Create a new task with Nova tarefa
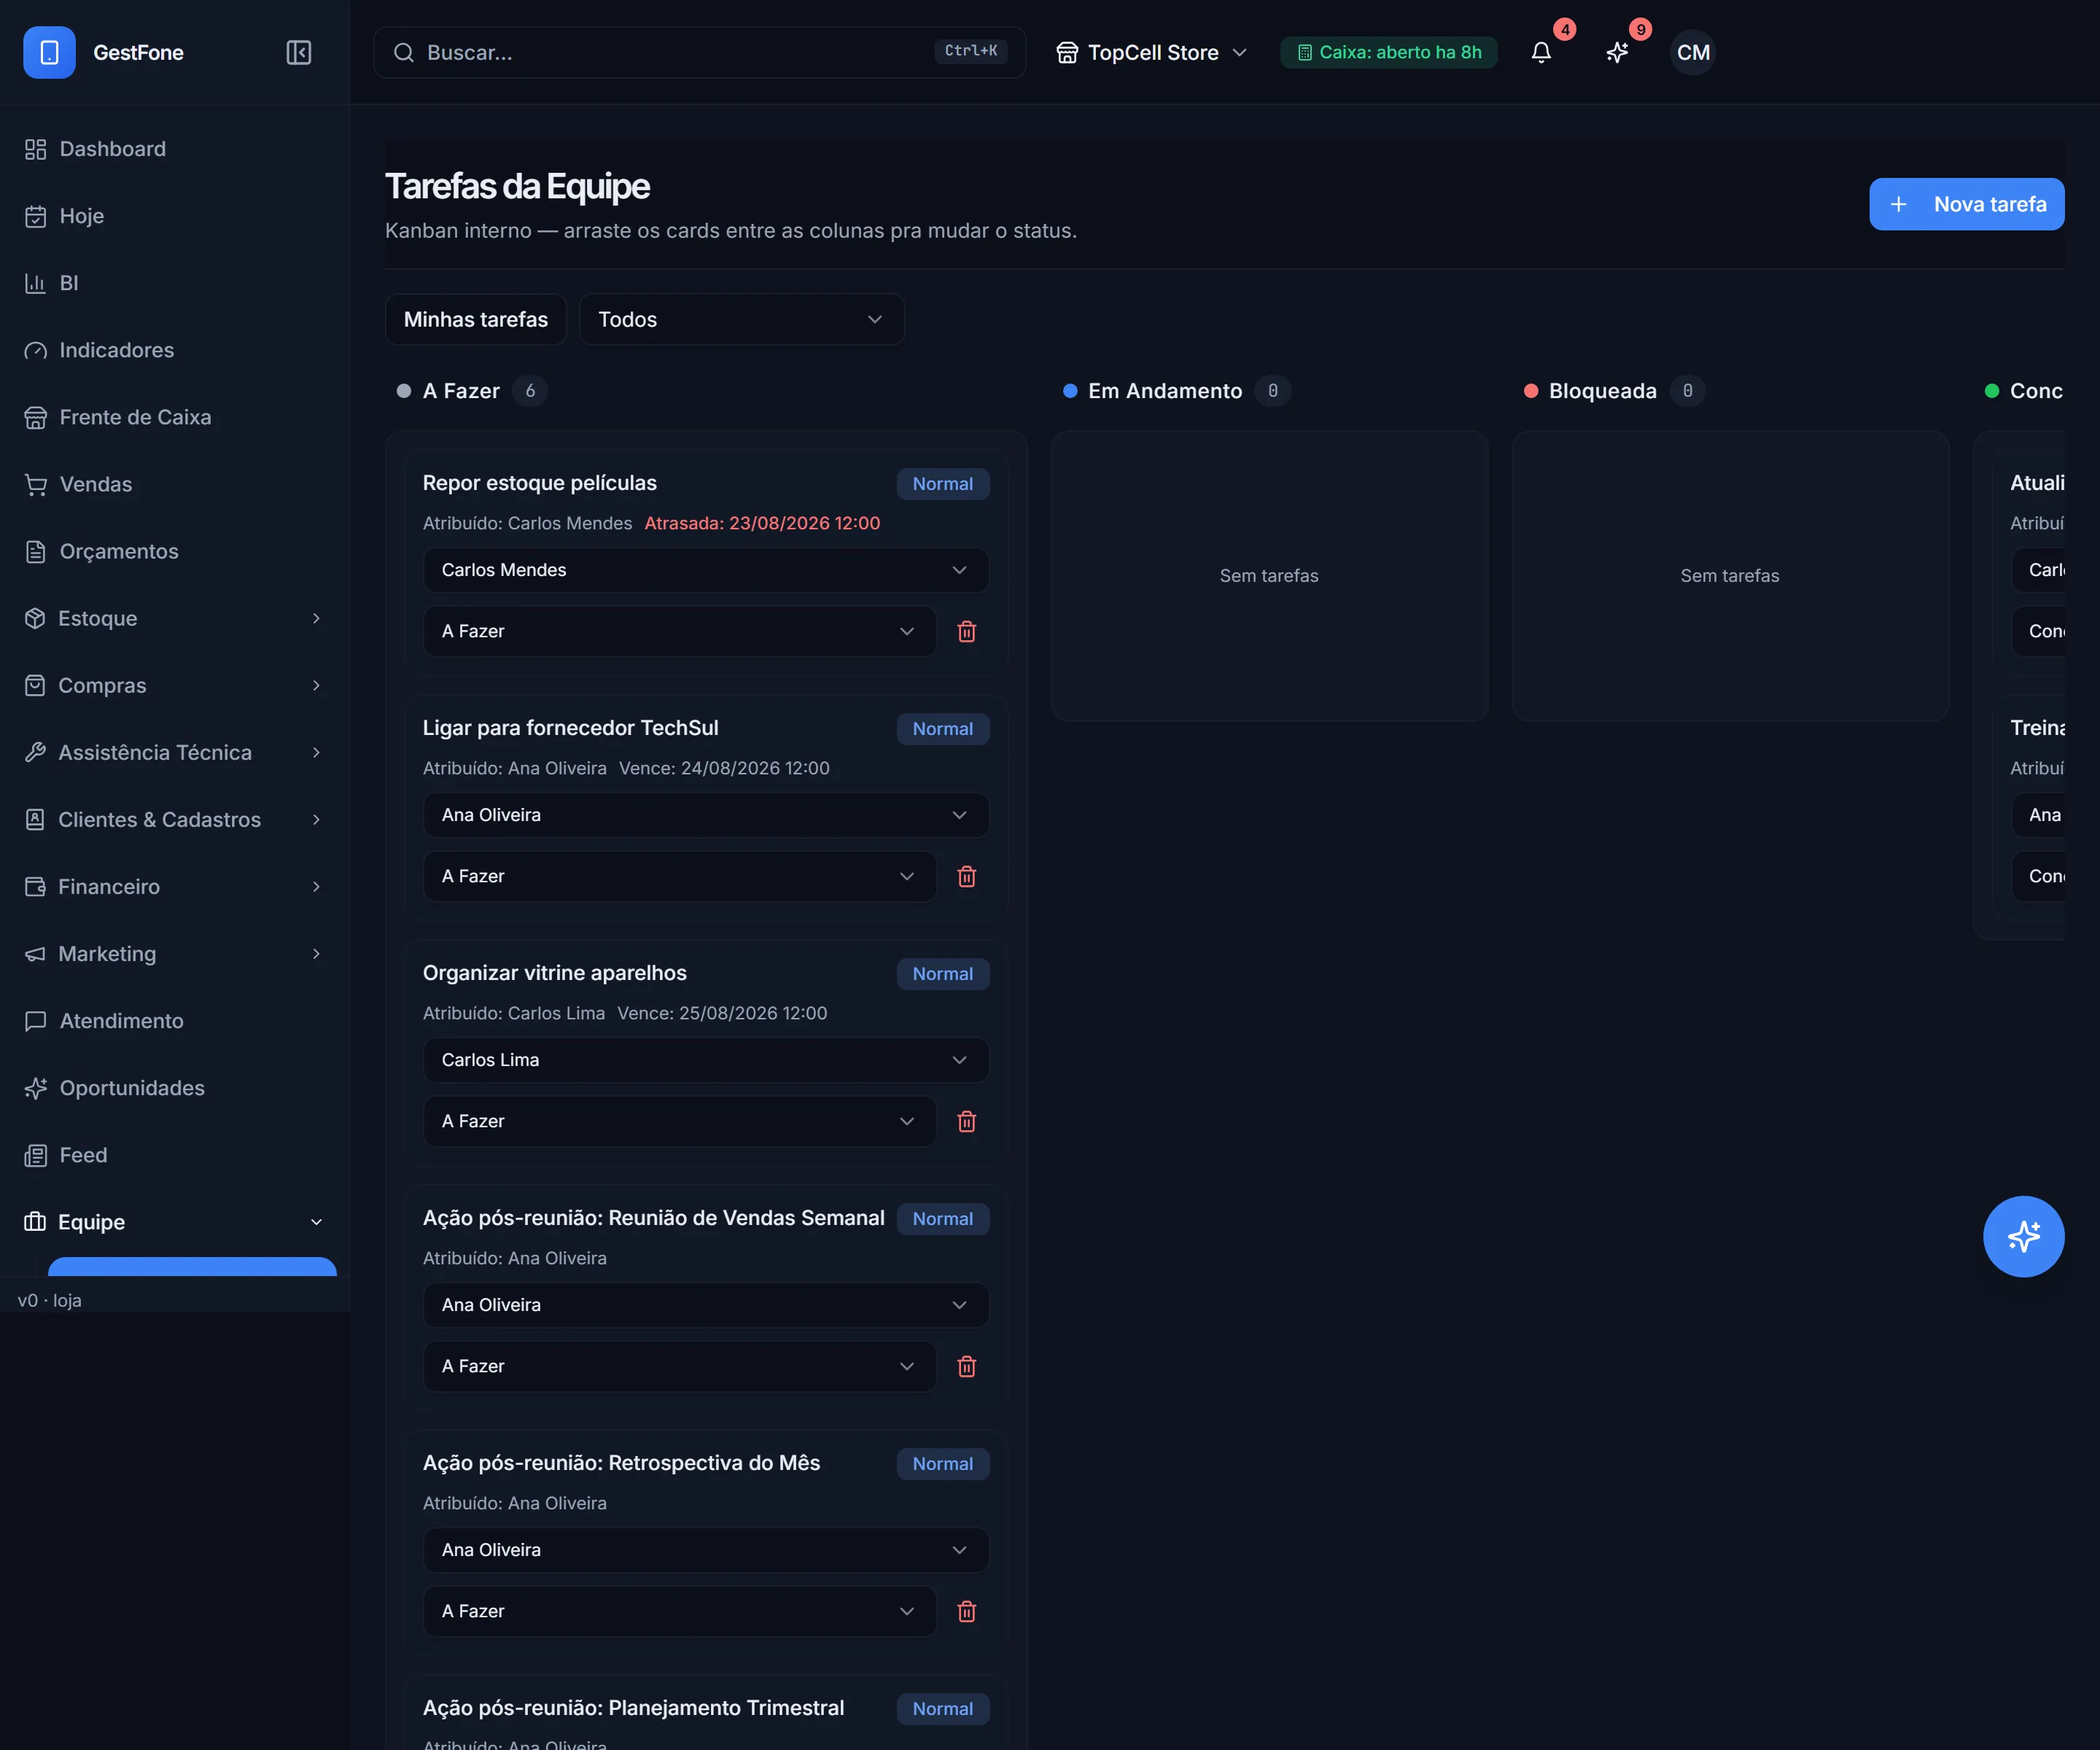This screenshot has height=1750, width=2100. click(1966, 204)
